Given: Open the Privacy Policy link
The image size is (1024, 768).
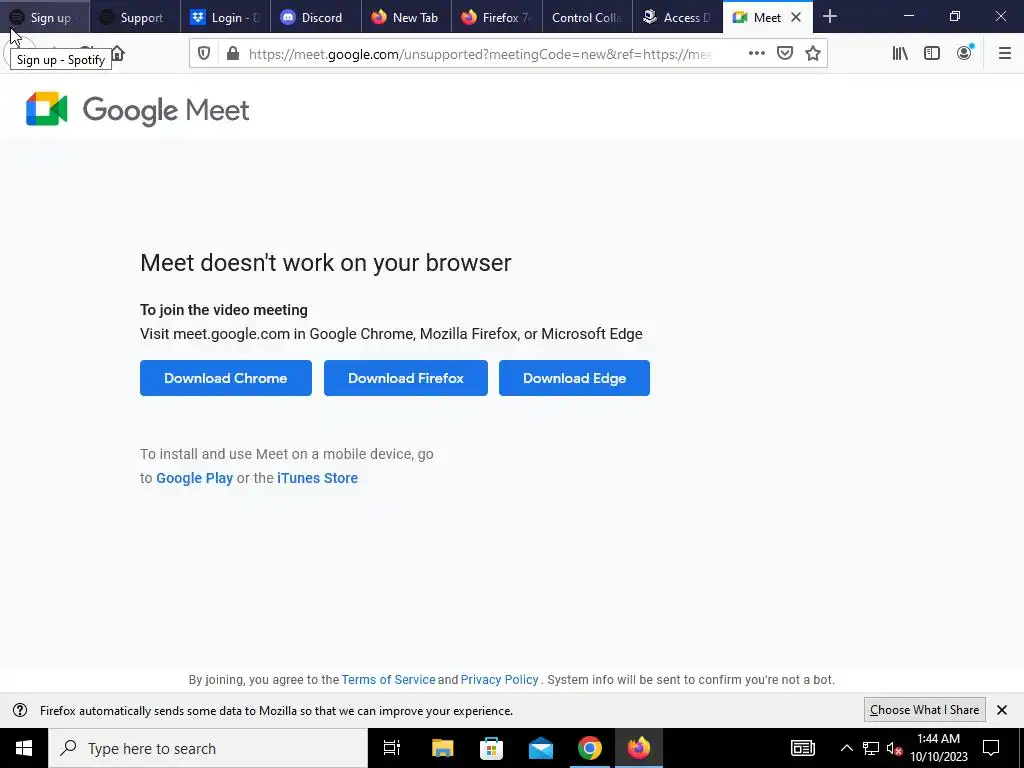Looking at the screenshot, I should (x=500, y=680).
